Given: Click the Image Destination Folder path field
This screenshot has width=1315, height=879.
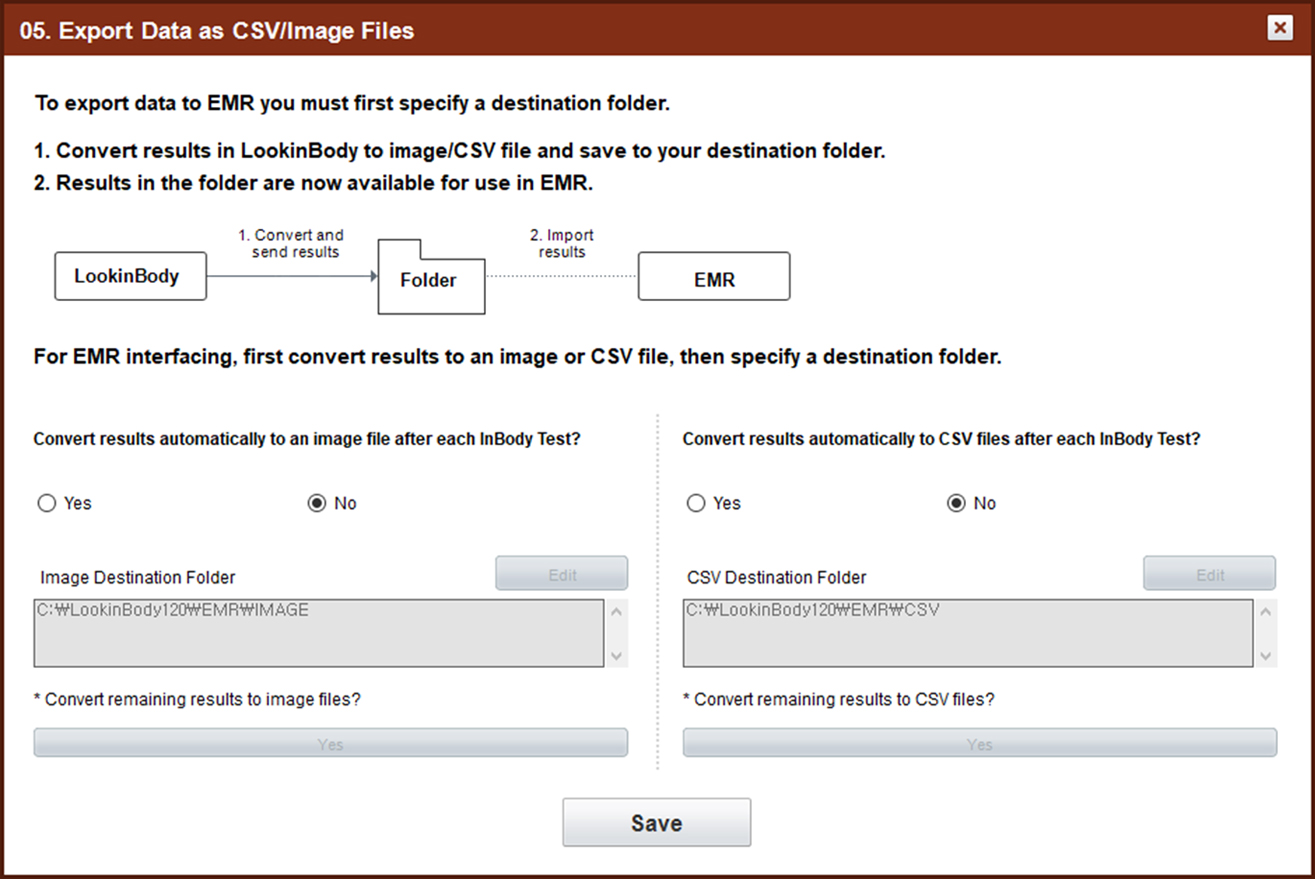Looking at the screenshot, I should (319, 633).
